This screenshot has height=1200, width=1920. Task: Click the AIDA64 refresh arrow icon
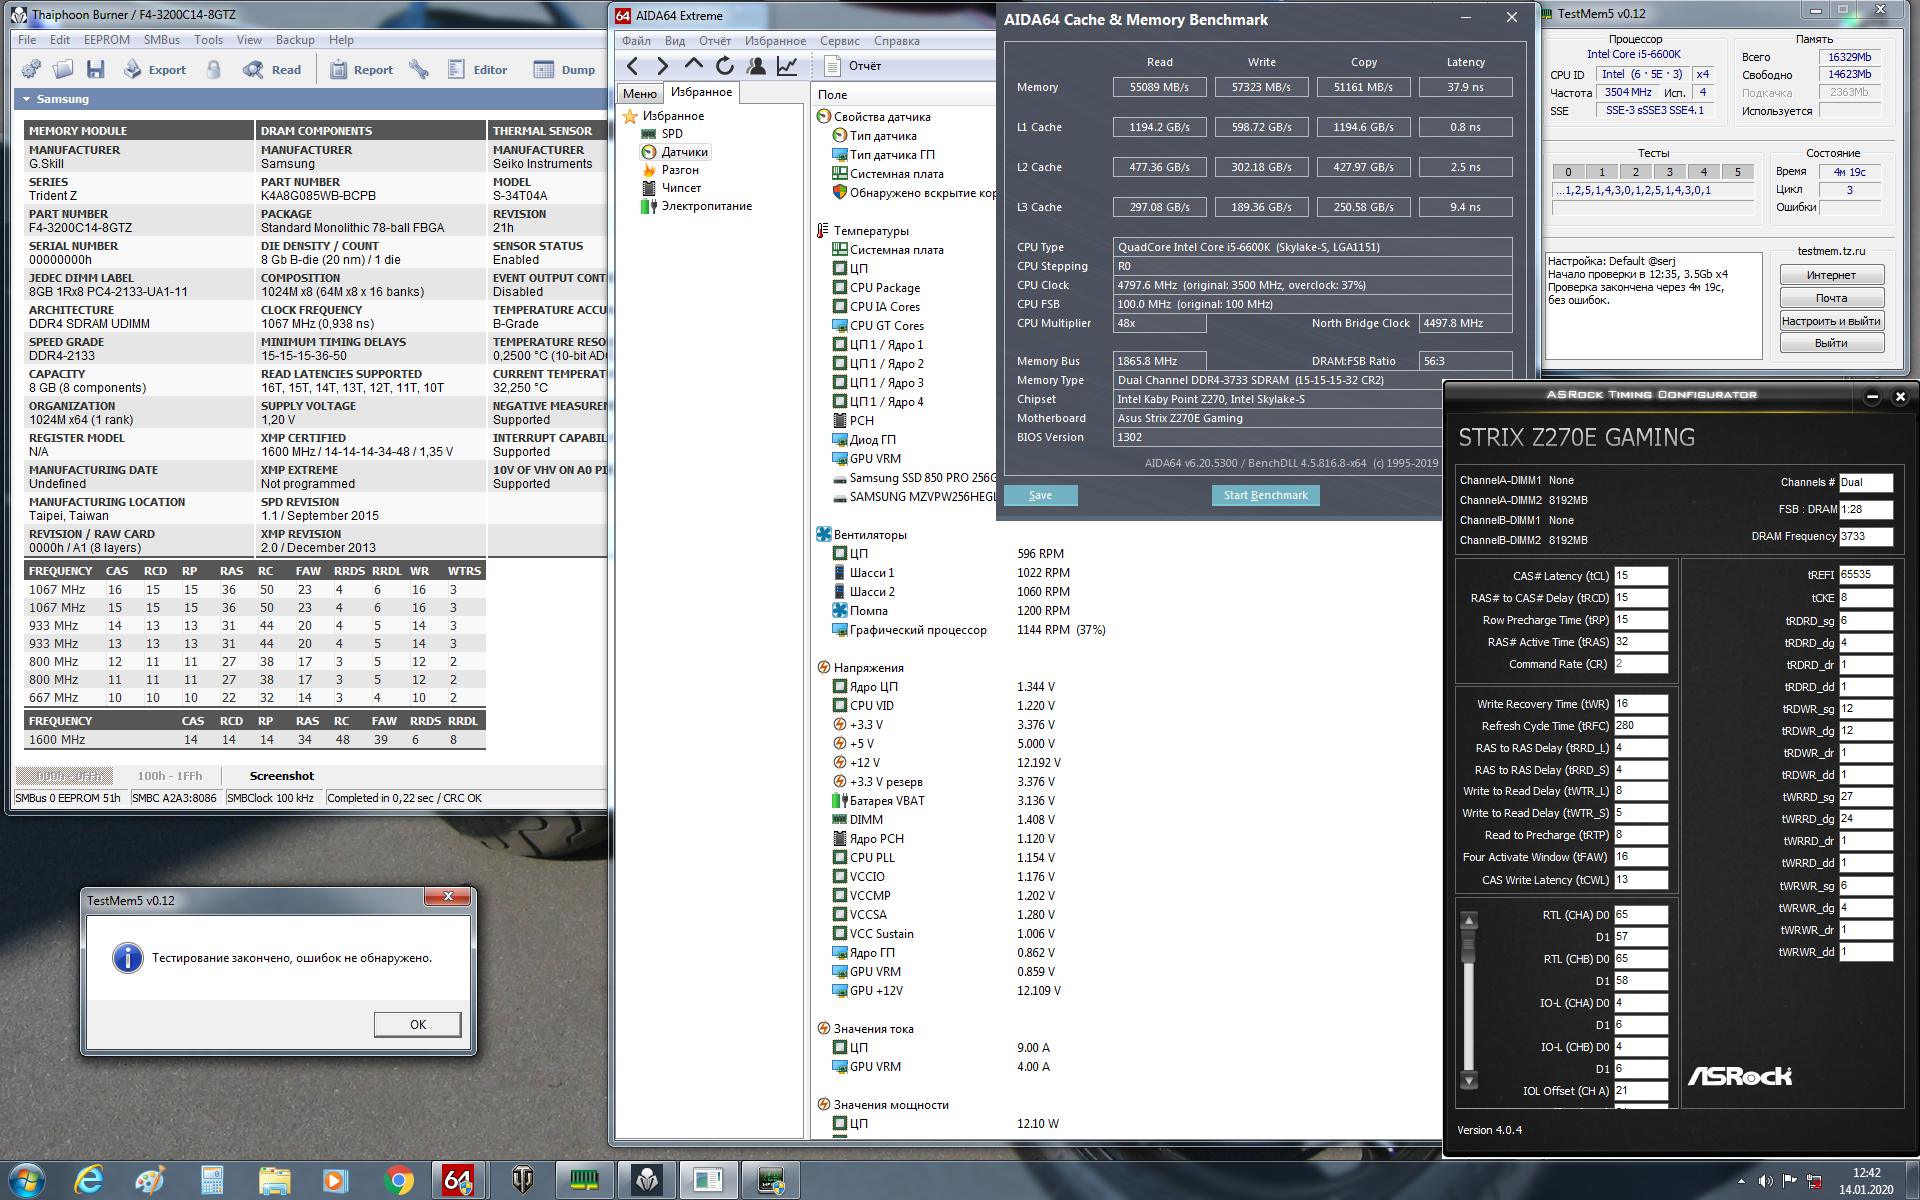[725, 66]
